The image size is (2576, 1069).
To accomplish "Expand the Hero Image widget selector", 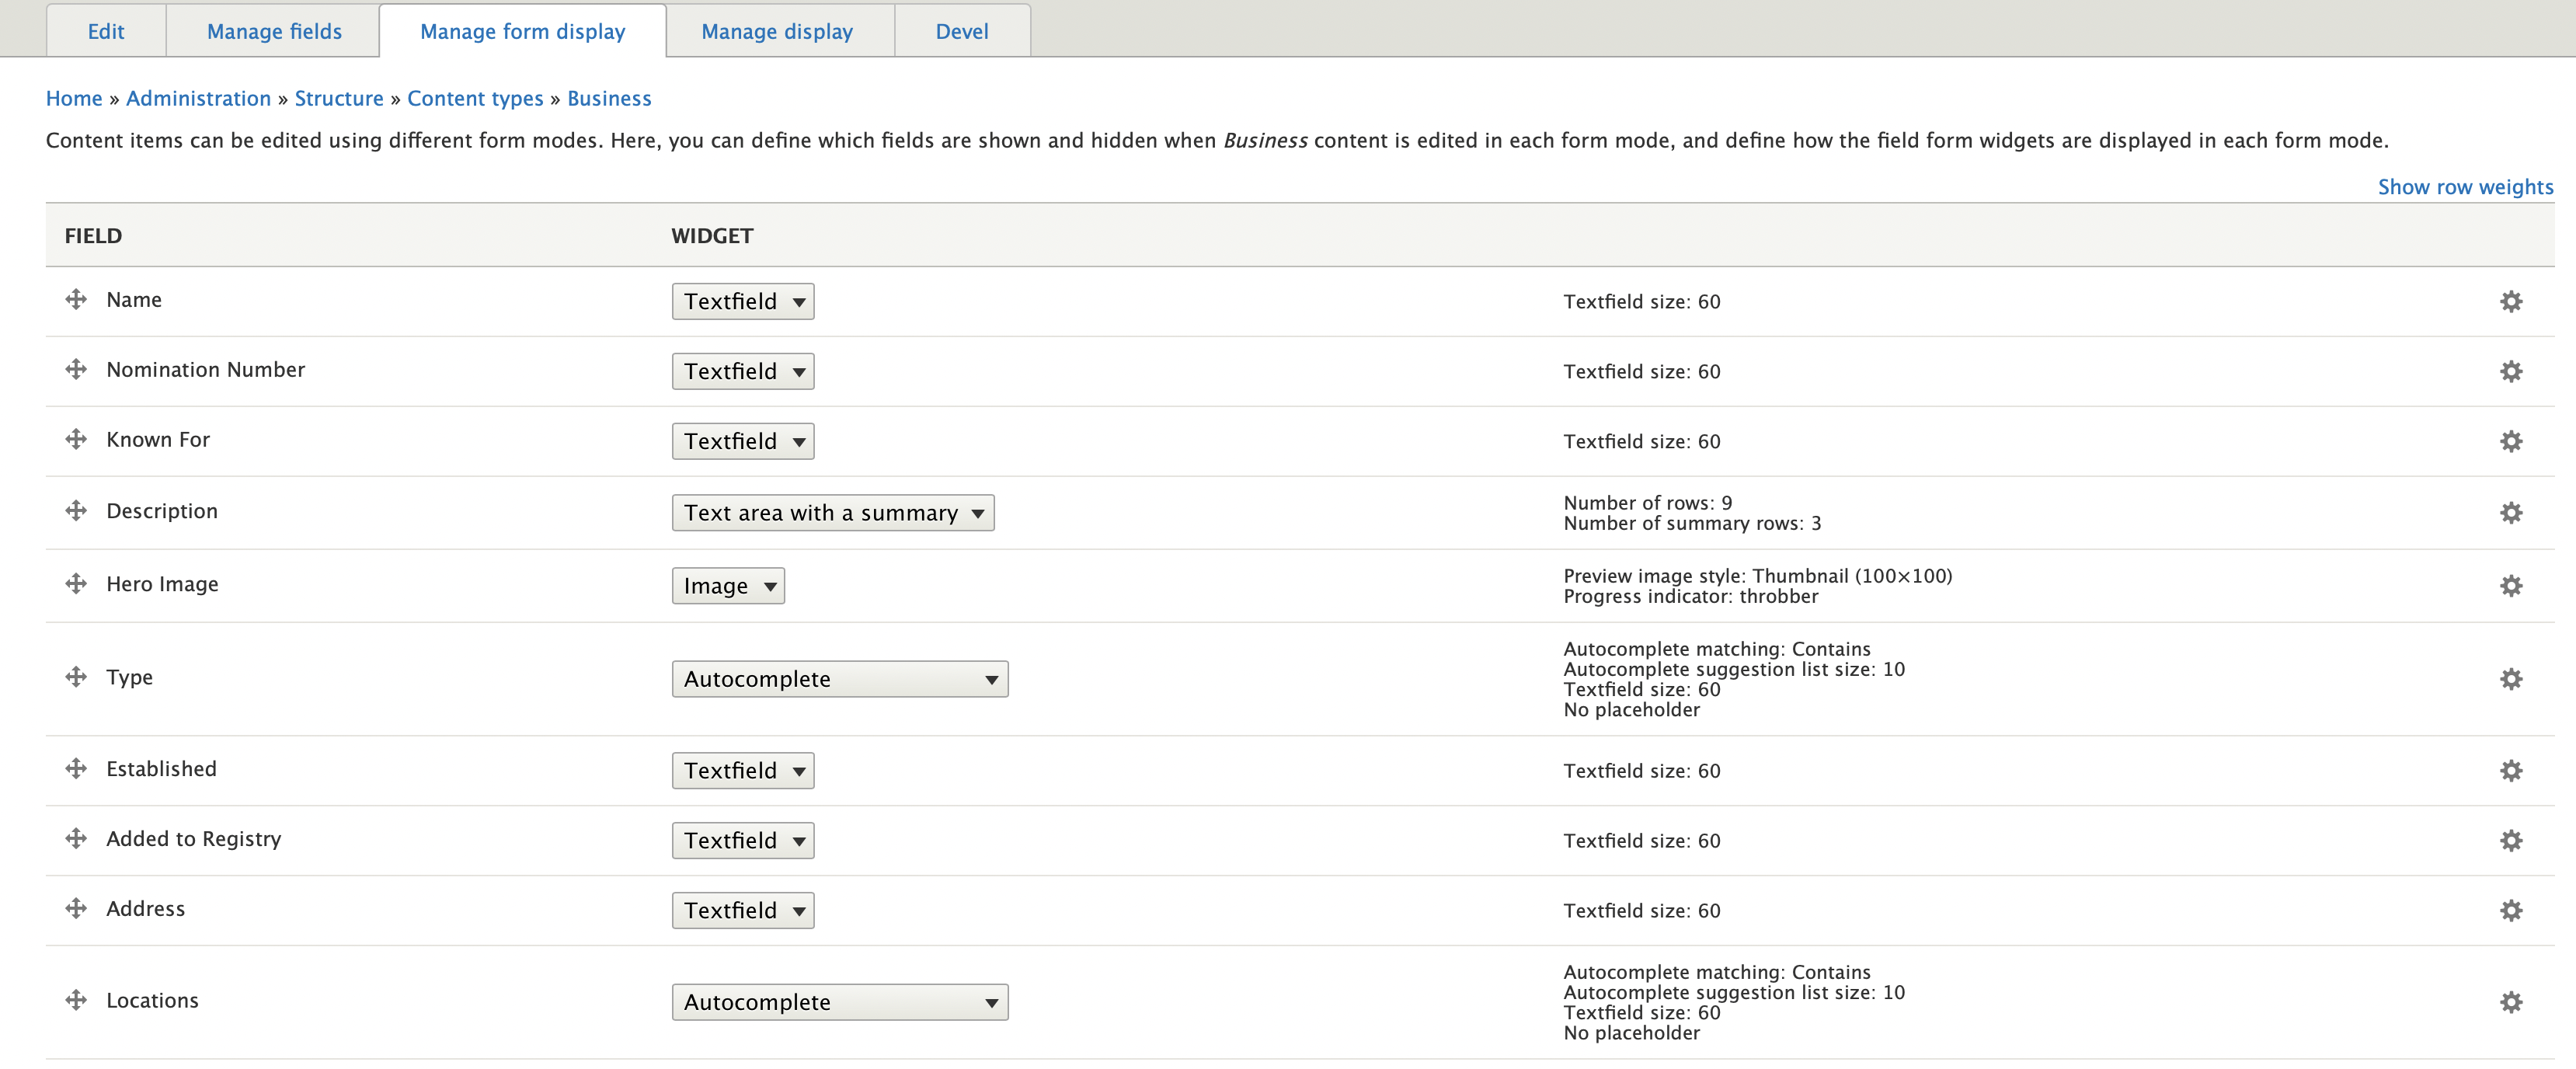I will click(x=727, y=586).
